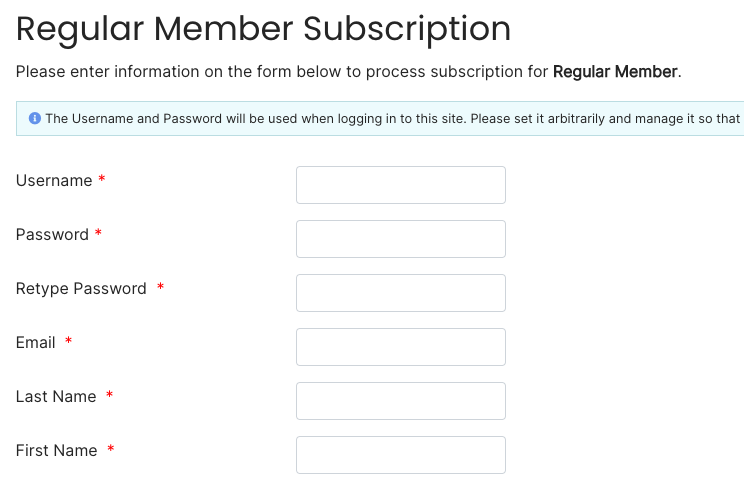744x488 pixels.
Task: Focus the Last Name text field
Action: point(401,401)
